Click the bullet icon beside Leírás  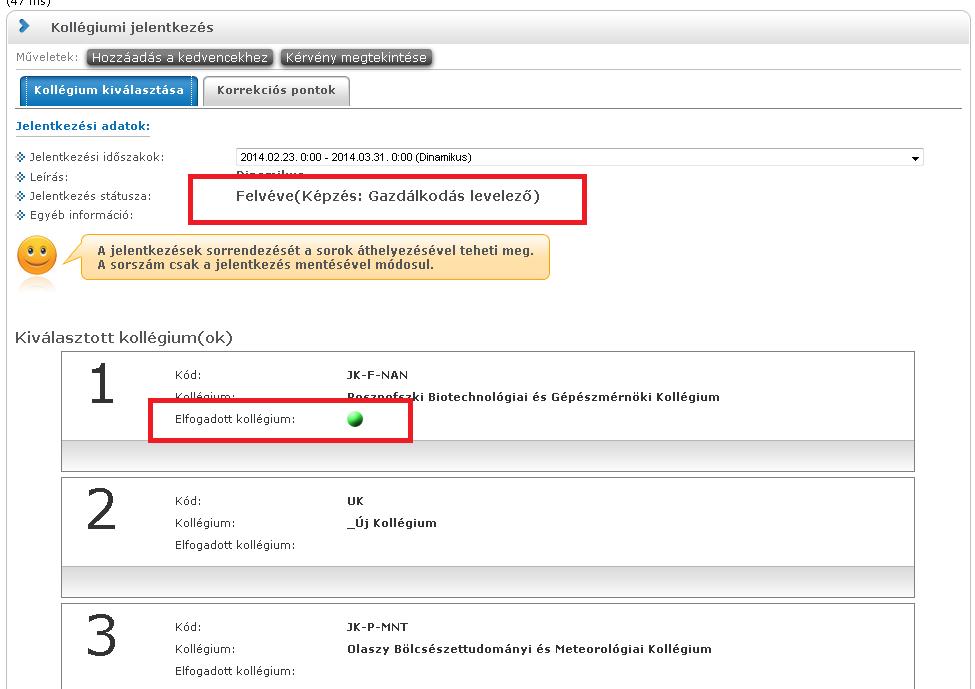pos(21,177)
